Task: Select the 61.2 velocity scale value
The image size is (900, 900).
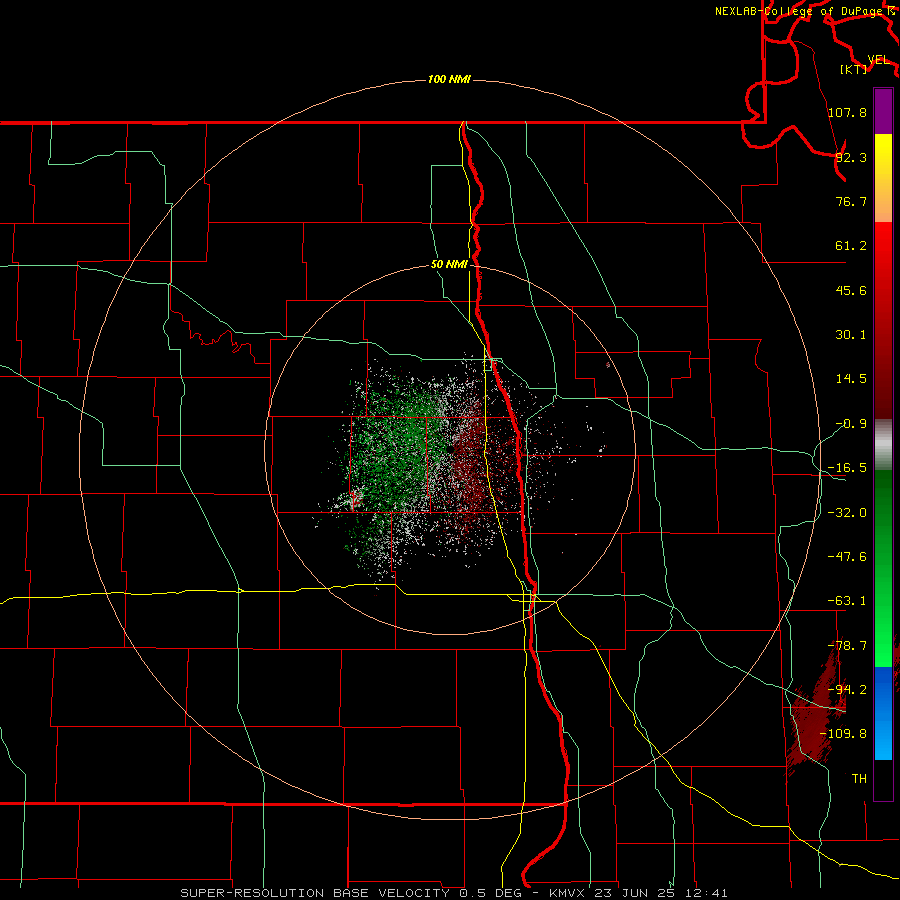Action: tap(851, 246)
